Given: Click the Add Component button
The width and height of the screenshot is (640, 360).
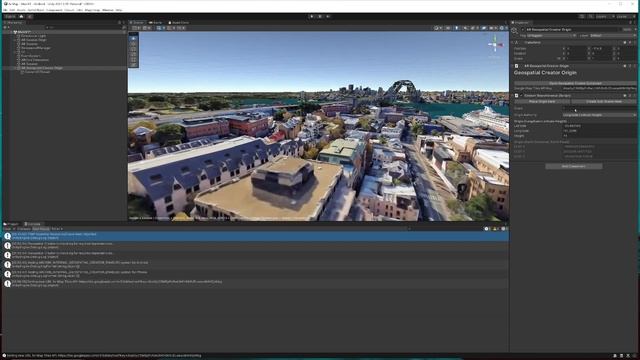Looking at the screenshot, I should [x=573, y=166].
